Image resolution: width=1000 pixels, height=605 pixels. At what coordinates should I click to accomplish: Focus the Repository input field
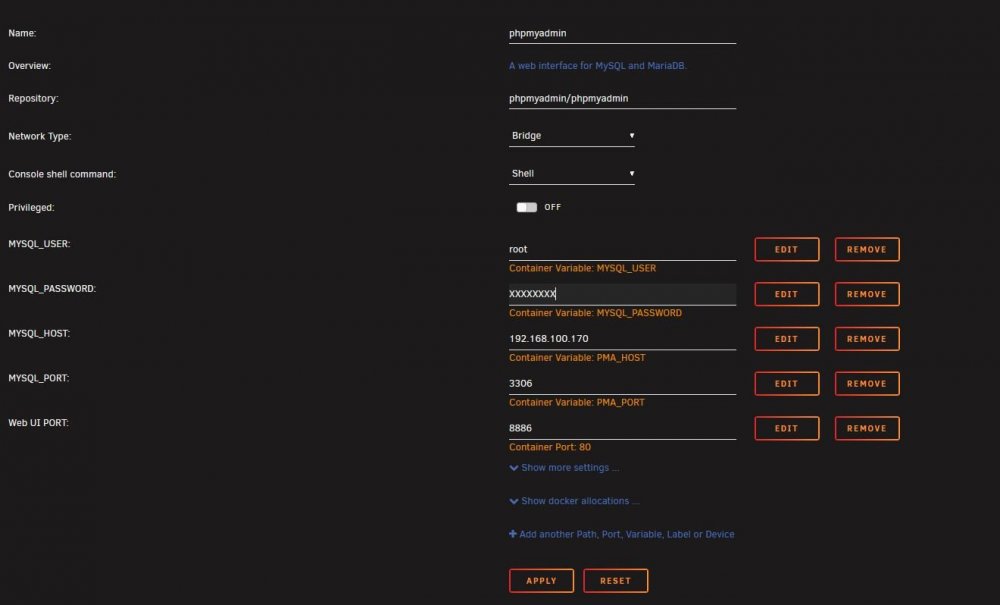pos(622,98)
